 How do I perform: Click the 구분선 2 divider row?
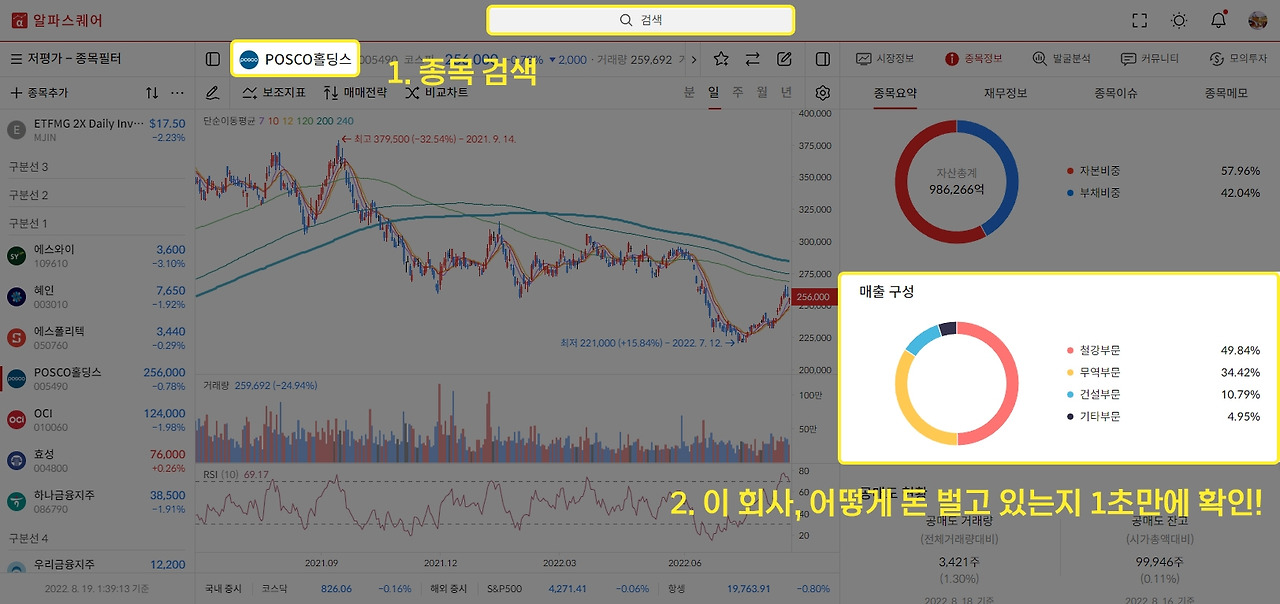[96, 195]
